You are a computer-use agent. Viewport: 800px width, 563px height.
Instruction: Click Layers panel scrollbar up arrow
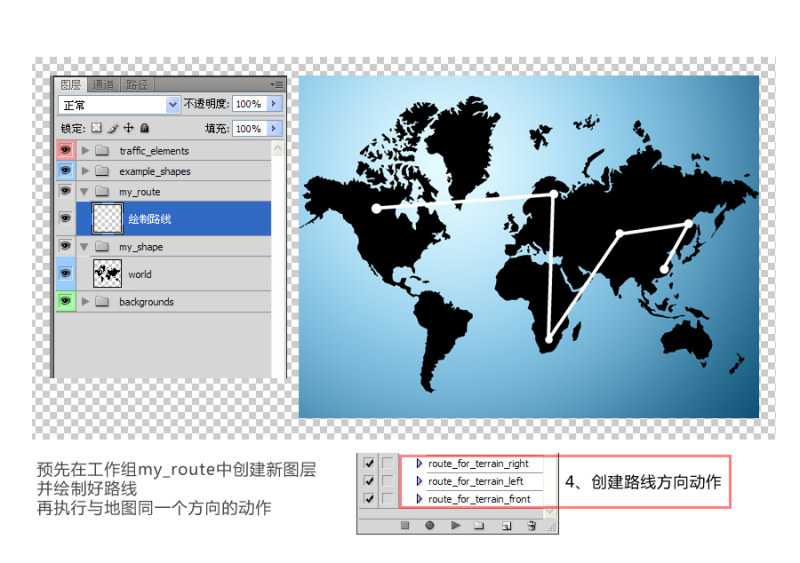coord(277,149)
